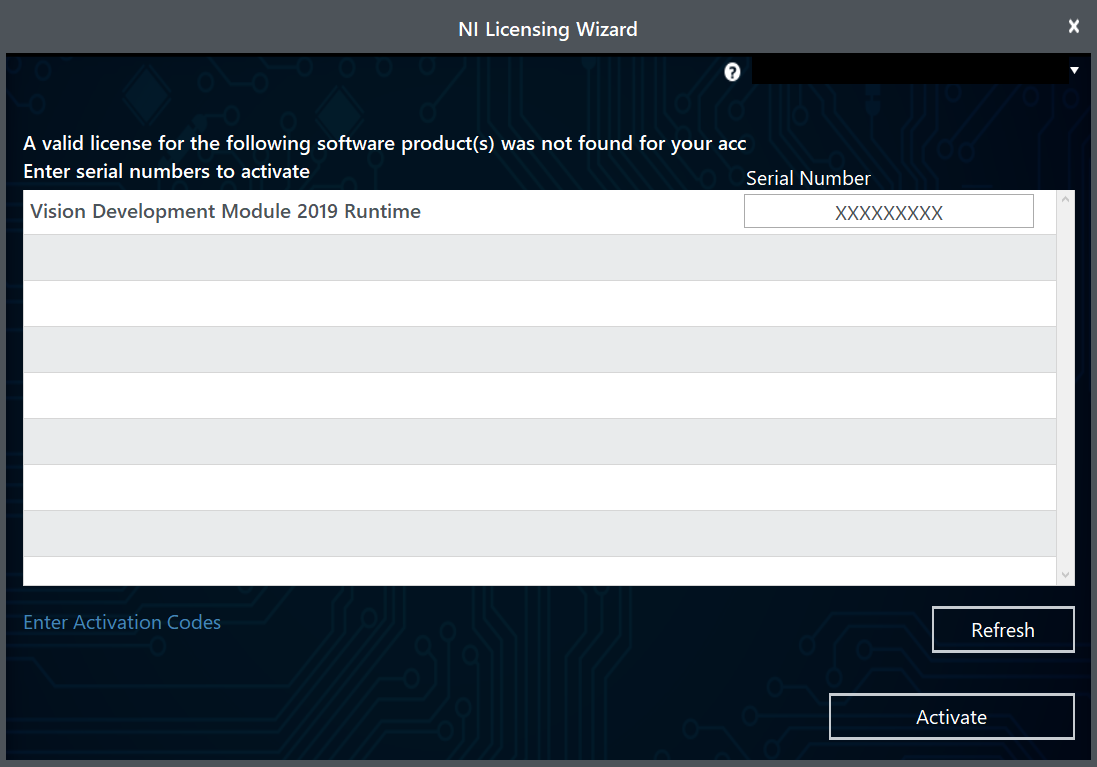
Task: Activate the Vision Development Module license
Action: click(951, 717)
